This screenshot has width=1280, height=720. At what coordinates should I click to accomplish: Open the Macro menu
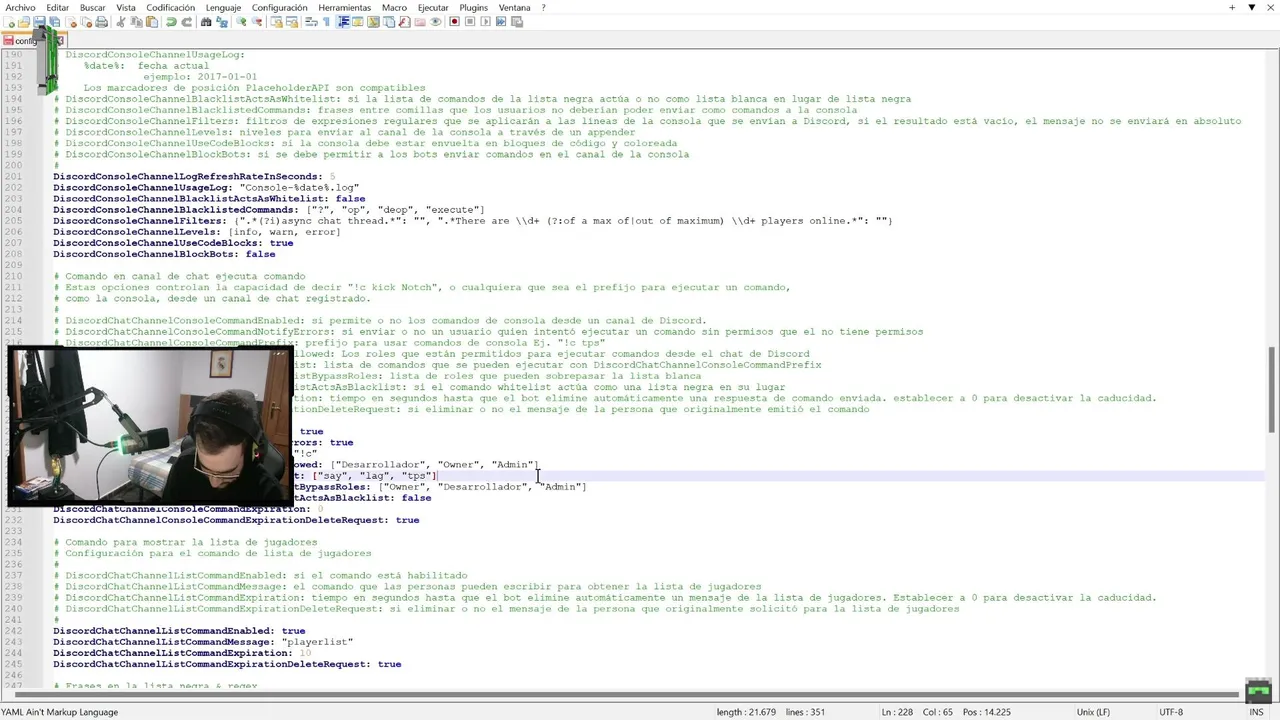point(395,7)
